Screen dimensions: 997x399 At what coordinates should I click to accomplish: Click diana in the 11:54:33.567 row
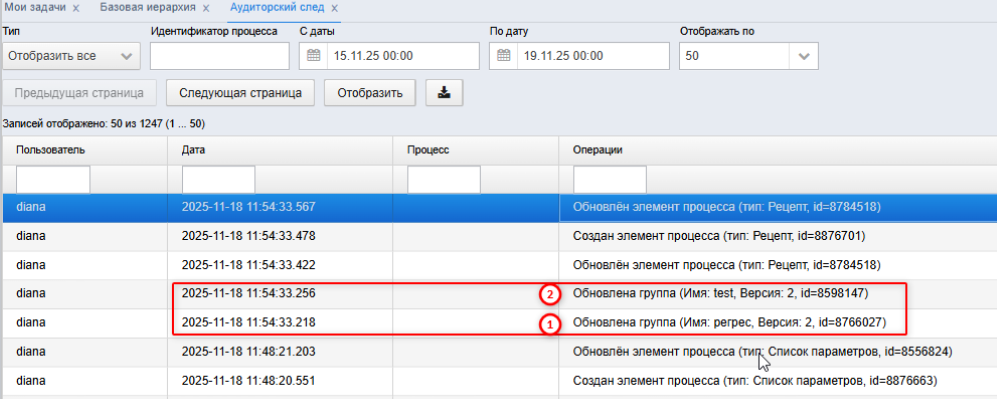point(31,207)
